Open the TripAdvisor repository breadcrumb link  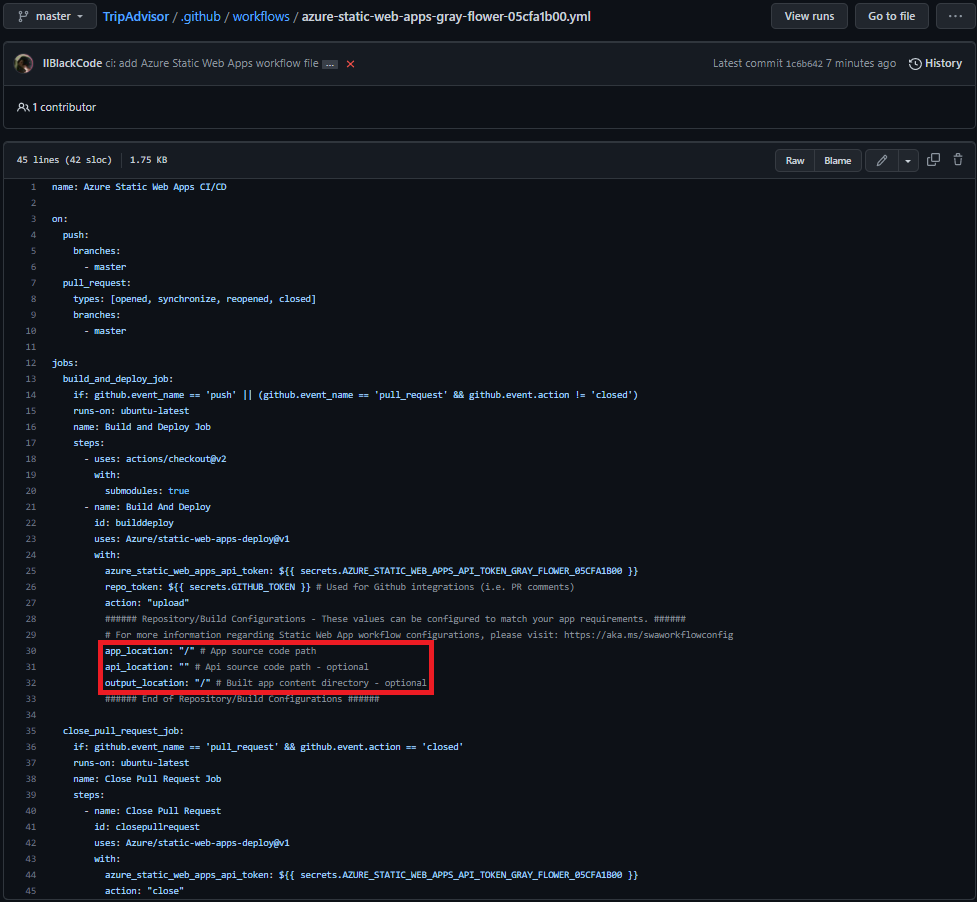pyautogui.click(x=136, y=16)
